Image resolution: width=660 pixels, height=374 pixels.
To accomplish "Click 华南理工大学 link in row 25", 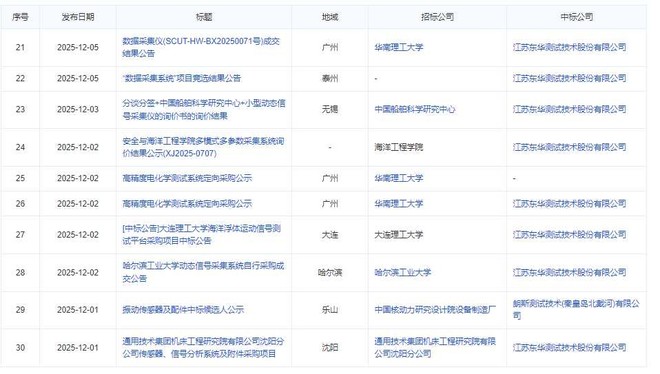I will (399, 178).
